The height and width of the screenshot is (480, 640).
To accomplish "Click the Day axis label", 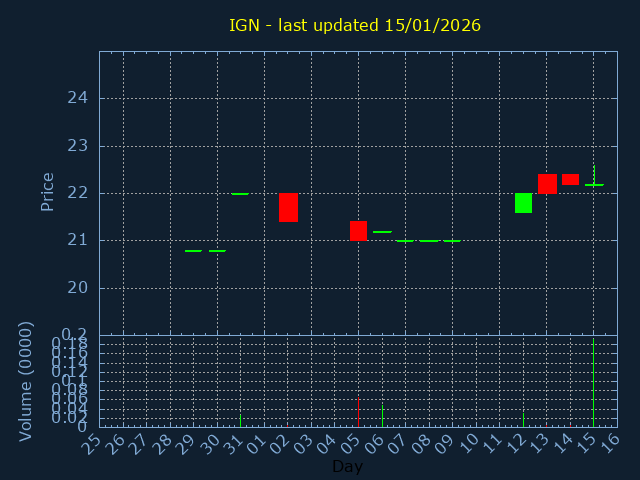I will pos(347,467).
